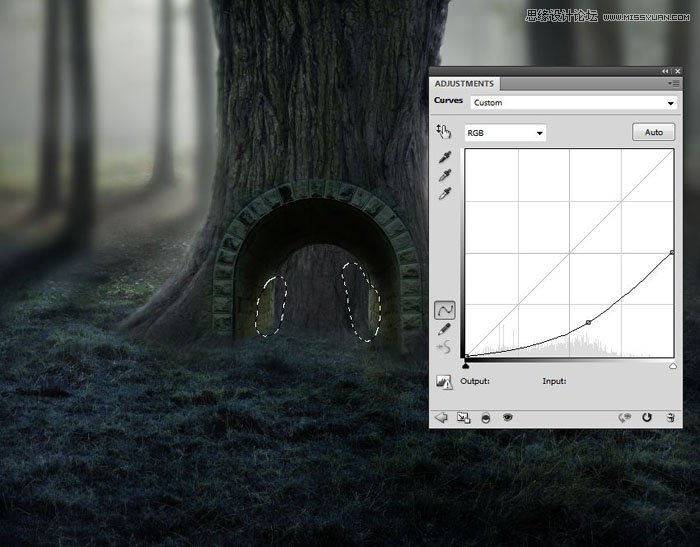Select the pencil draw curve tool
The image size is (700, 547).
click(444, 330)
